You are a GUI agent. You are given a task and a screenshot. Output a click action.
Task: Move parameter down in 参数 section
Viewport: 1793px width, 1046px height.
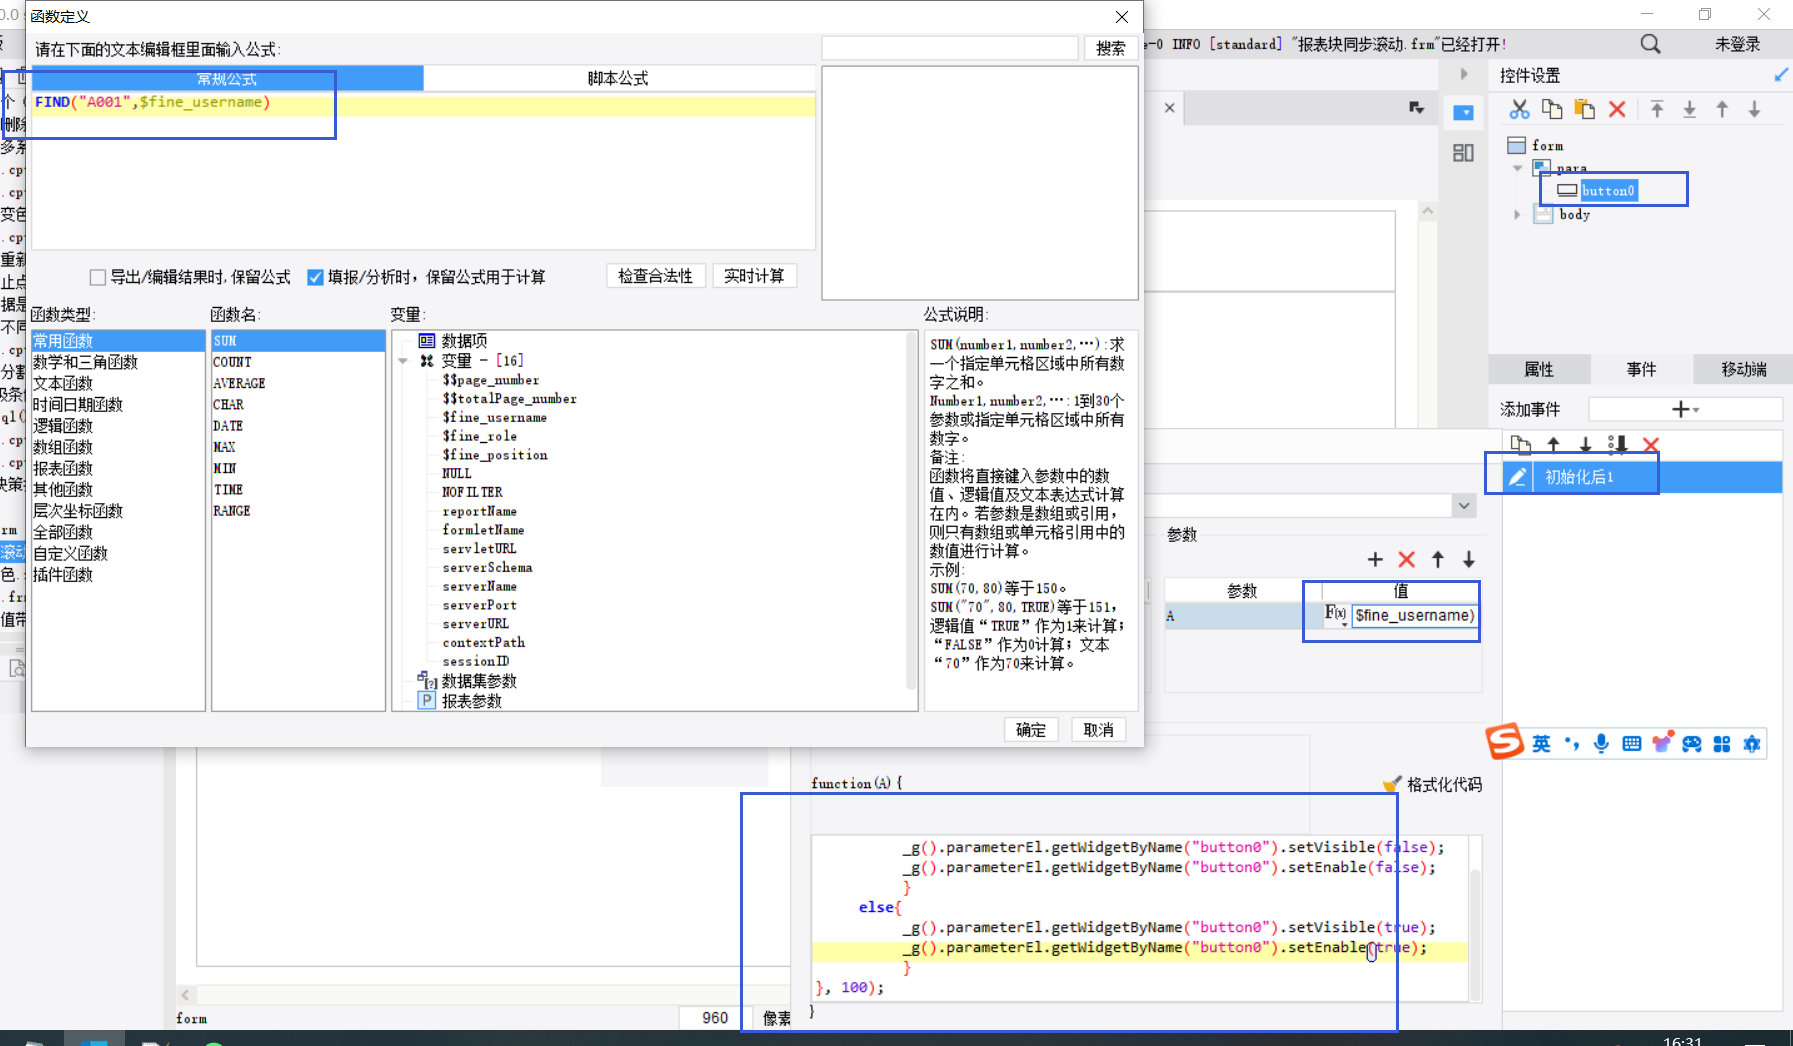(x=1469, y=560)
